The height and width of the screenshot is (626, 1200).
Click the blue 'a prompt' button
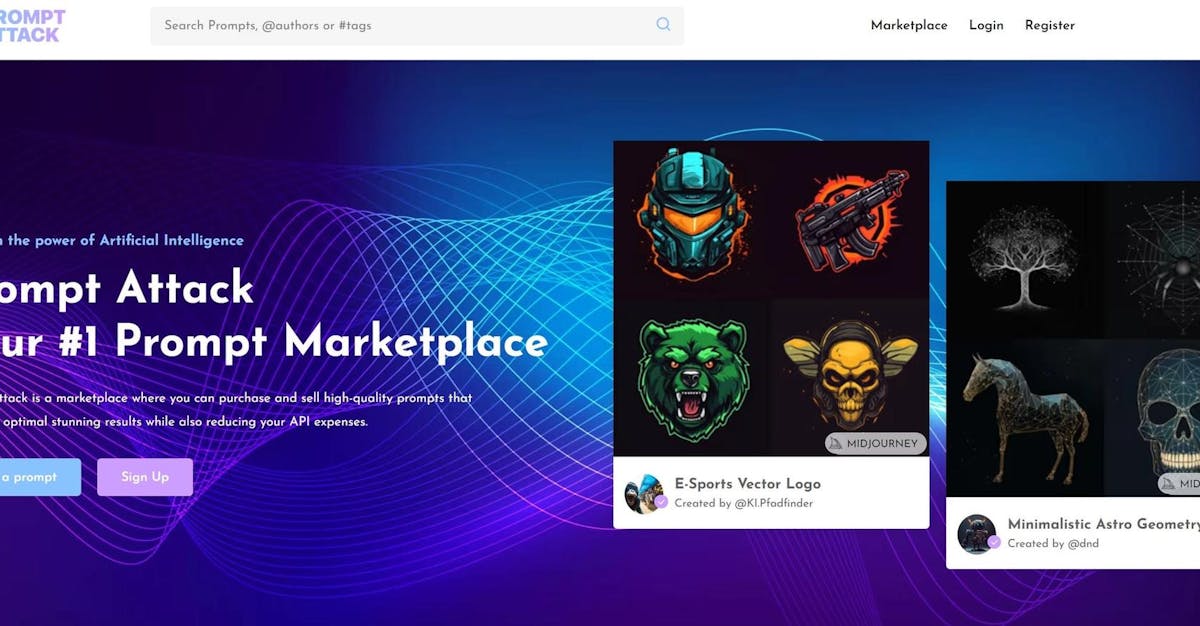point(40,477)
